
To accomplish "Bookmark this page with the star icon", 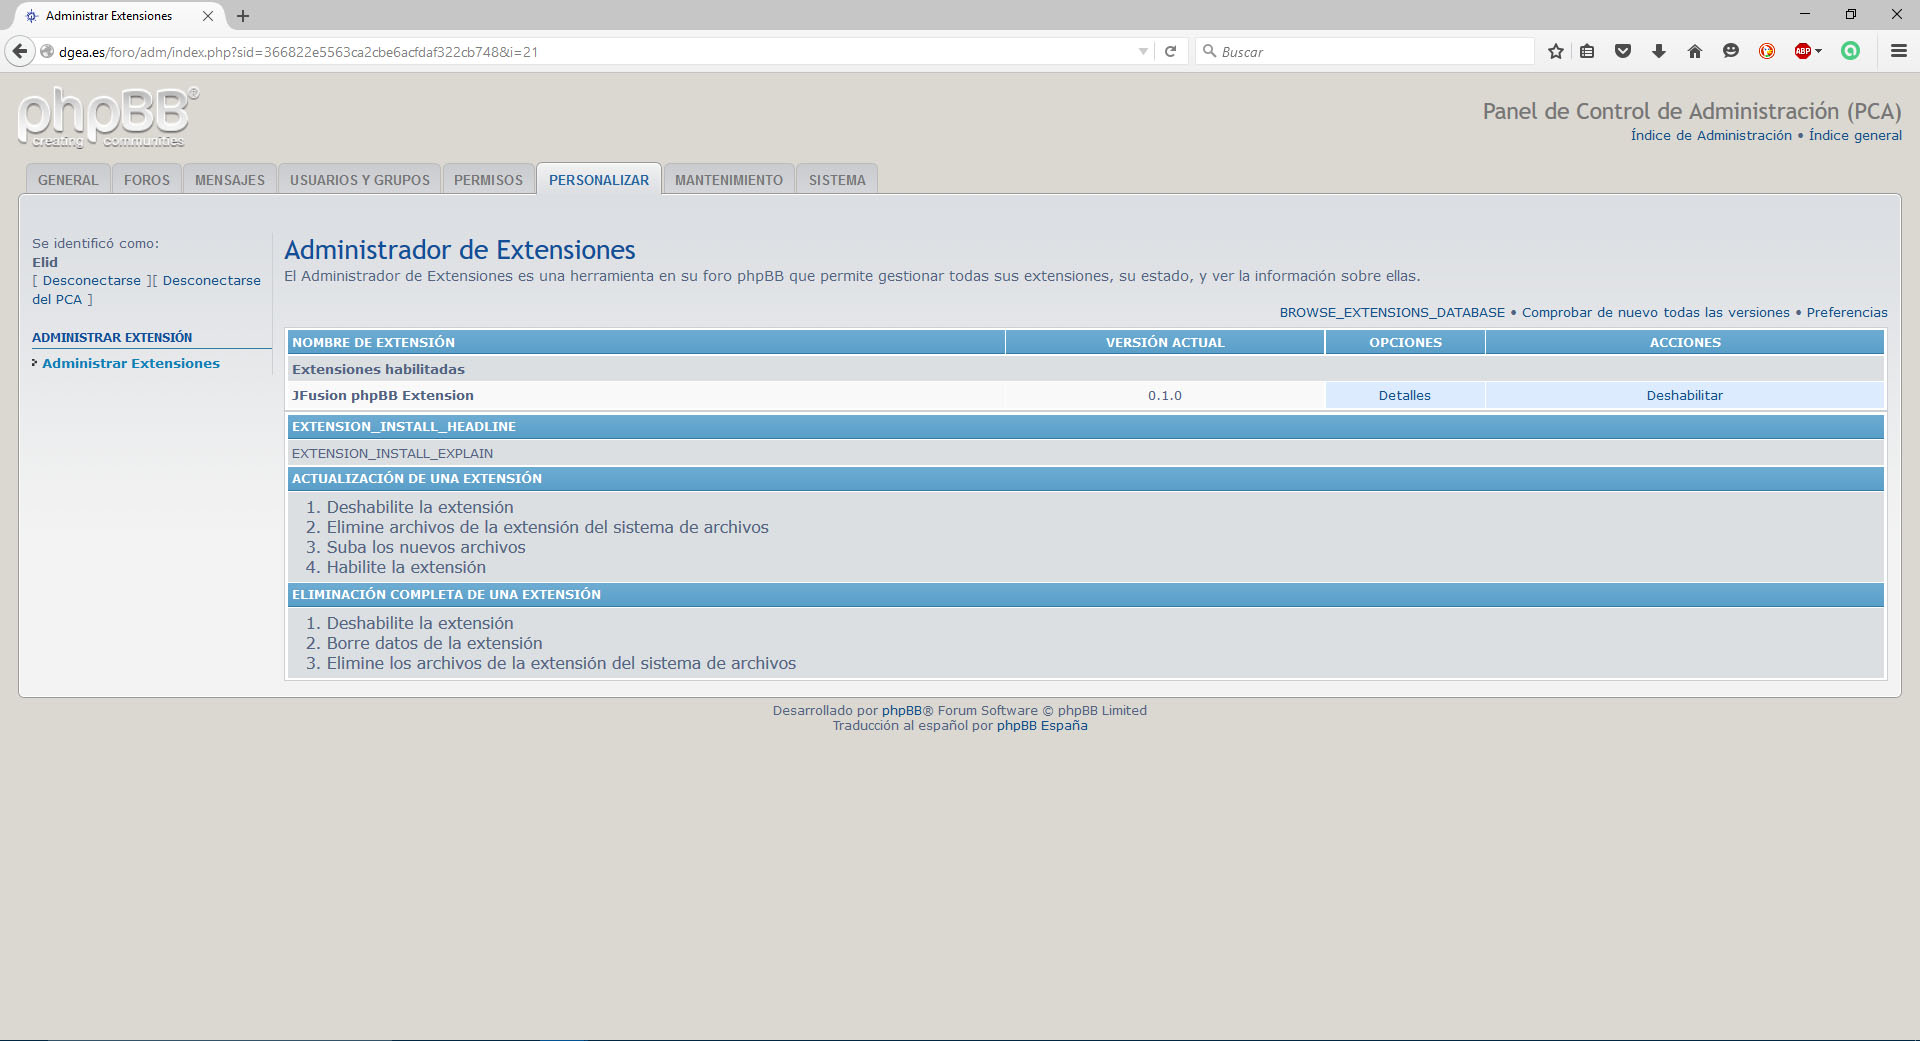I will coord(1555,51).
